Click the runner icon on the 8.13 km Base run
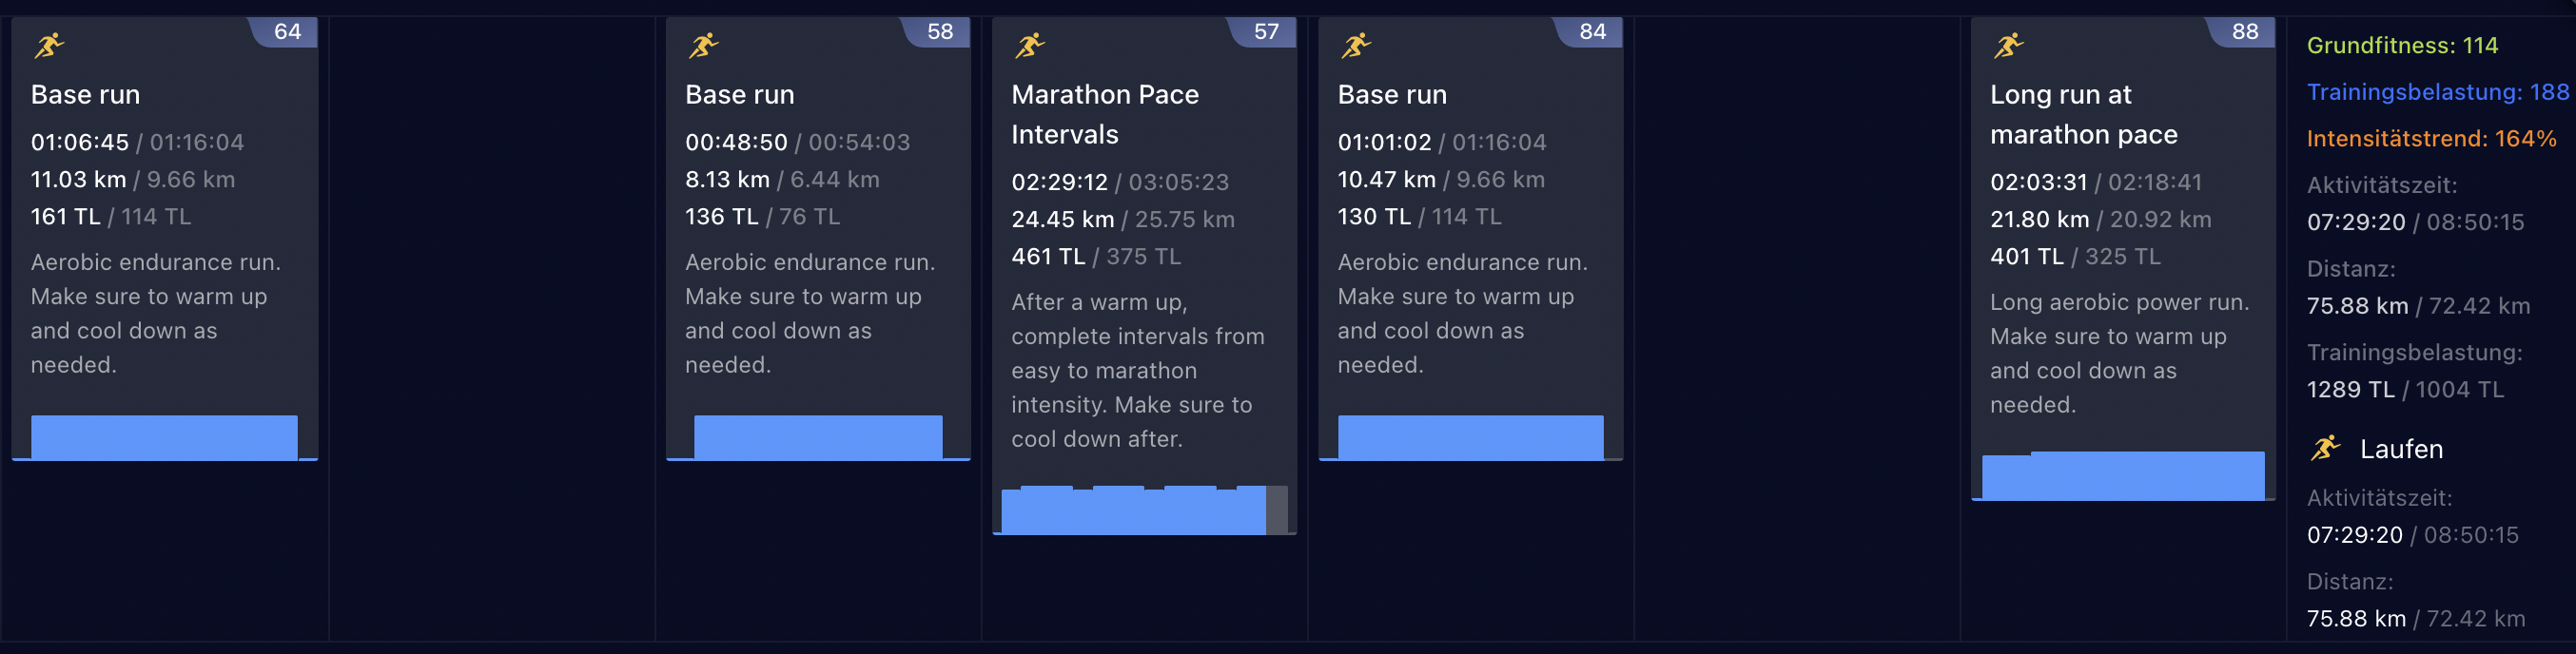Screen dimensions: 2576x654 (x=703, y=45)
